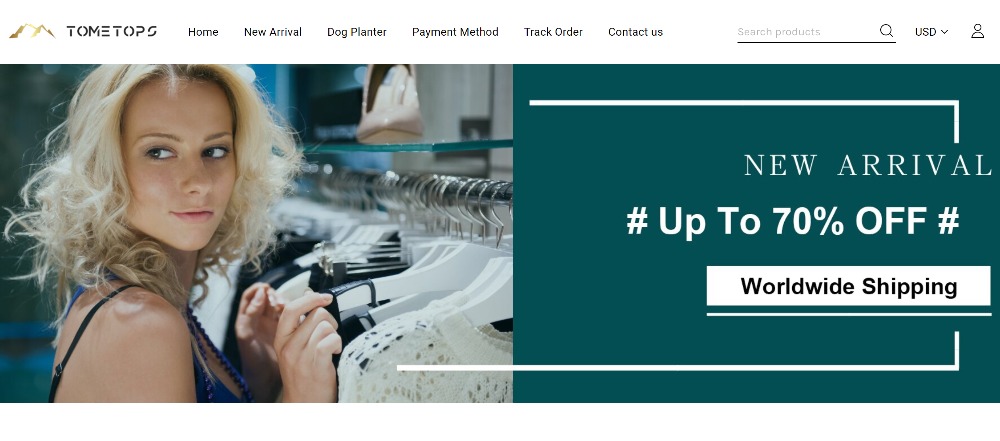Click the chevron beside USD
The height and width of the screenshot is (441, 1000).
click(x=945, y=32)
